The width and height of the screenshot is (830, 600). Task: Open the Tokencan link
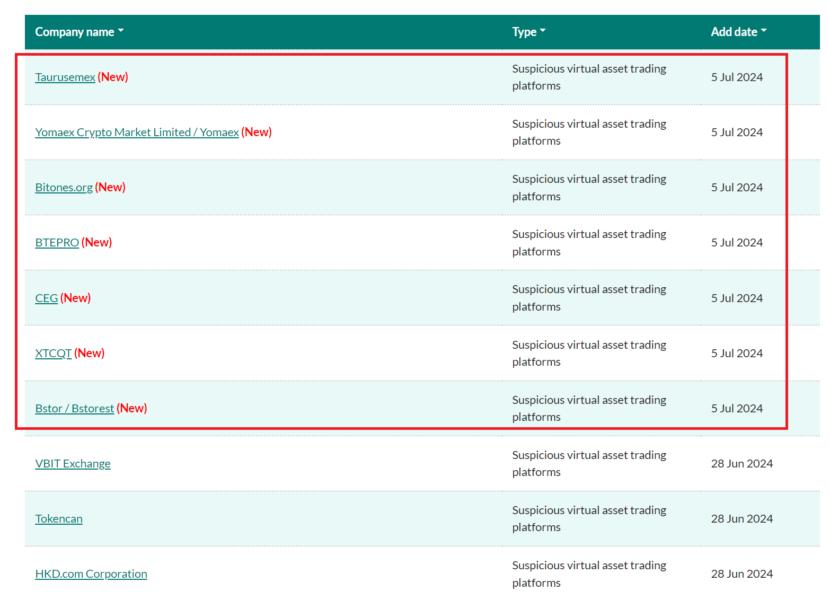click(x=59, y=519)
